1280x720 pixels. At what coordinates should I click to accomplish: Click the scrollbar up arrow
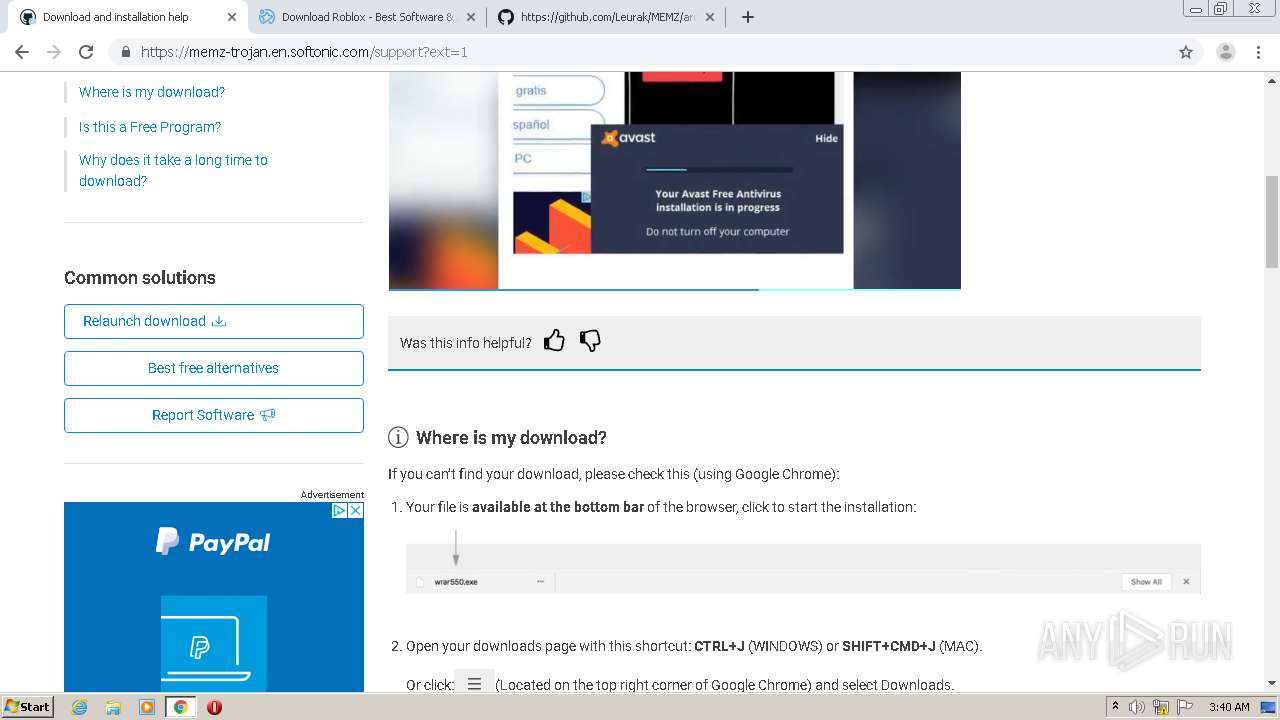point(1272,79)
